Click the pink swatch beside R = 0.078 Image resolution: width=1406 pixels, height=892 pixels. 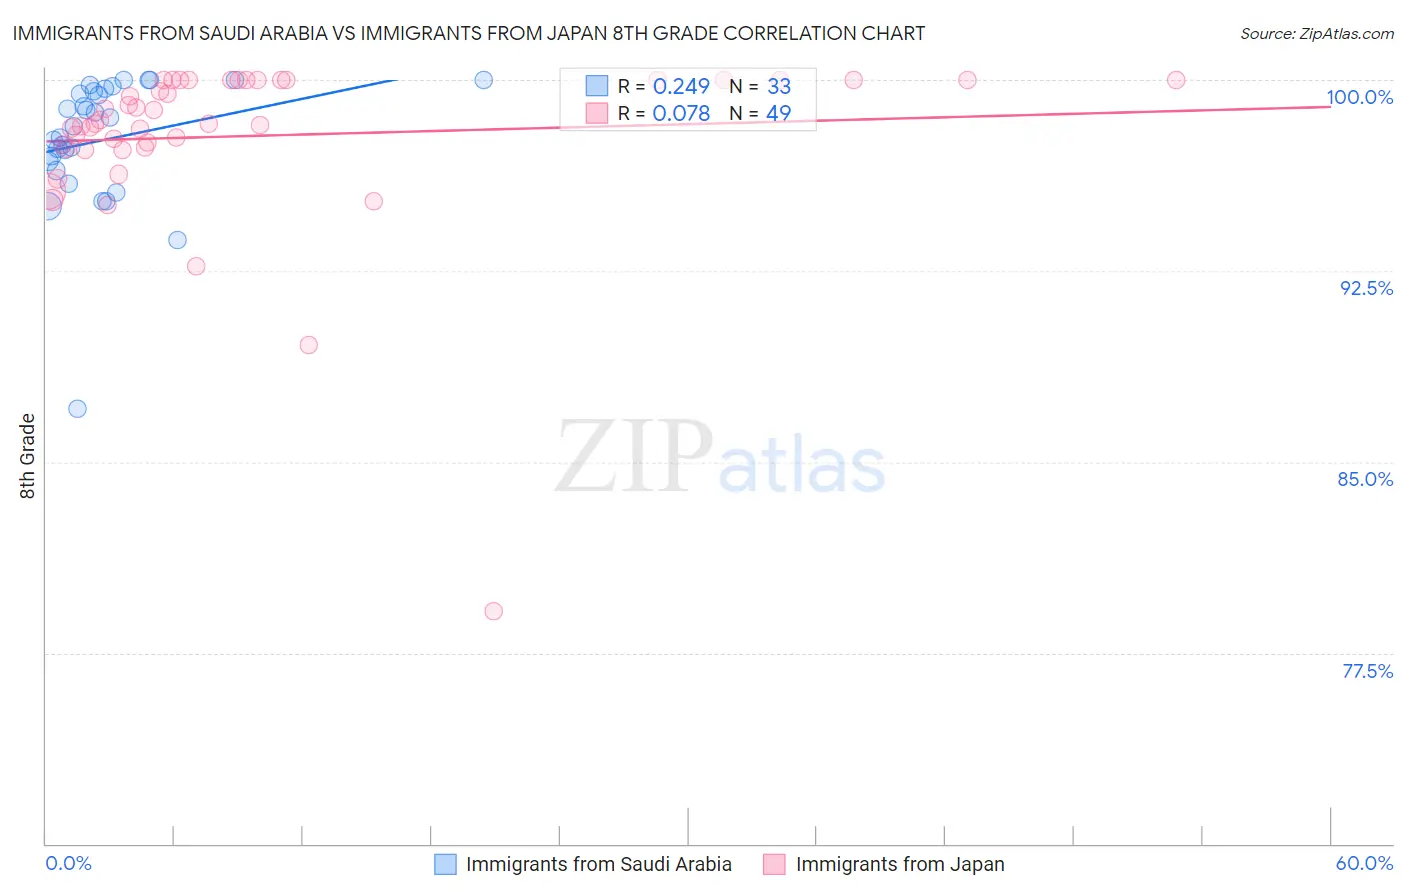point(597,113)
